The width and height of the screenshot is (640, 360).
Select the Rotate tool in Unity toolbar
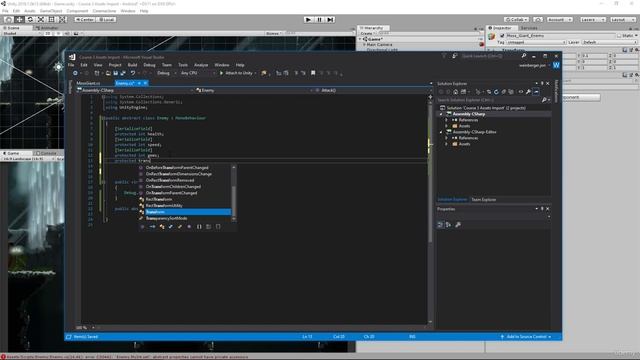tap(30, 19)
